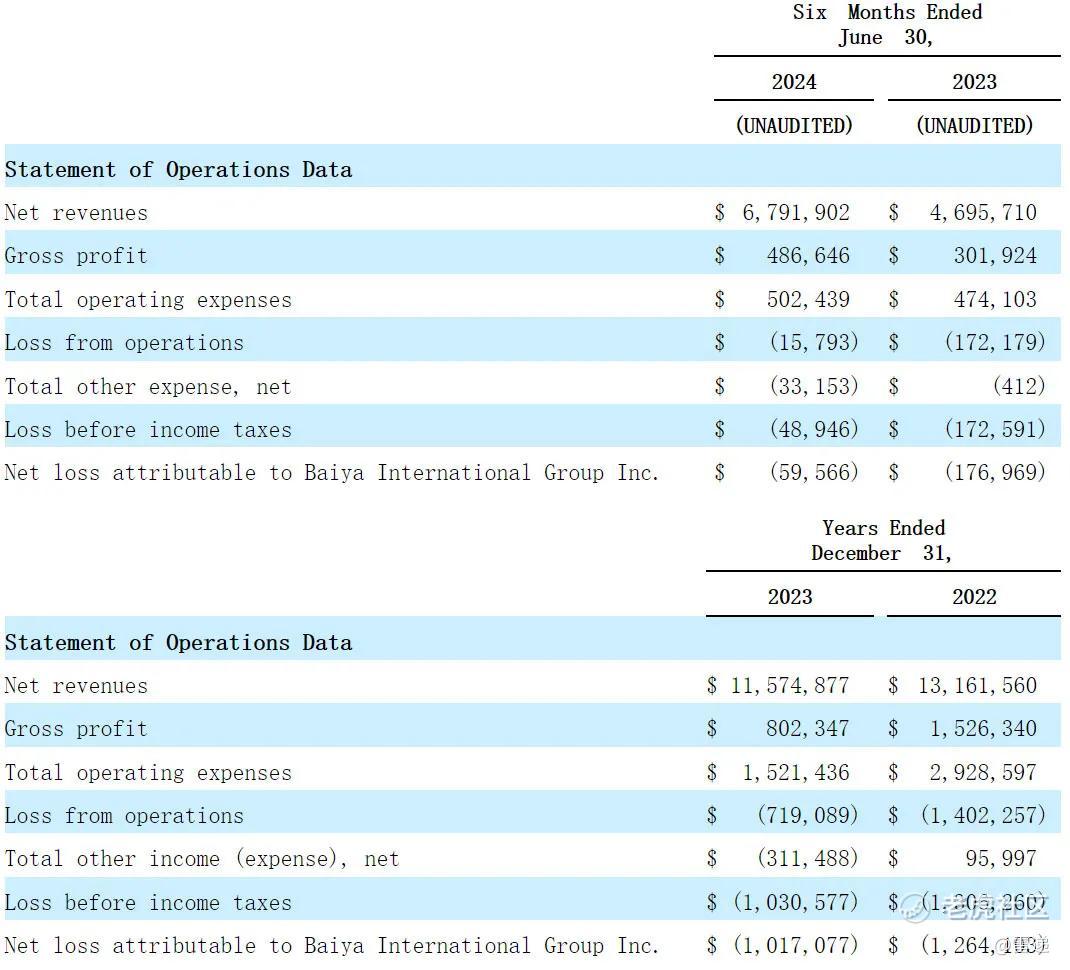
Task: Click "Gross profit" label in the six-month table
Action: coord(76,256)
